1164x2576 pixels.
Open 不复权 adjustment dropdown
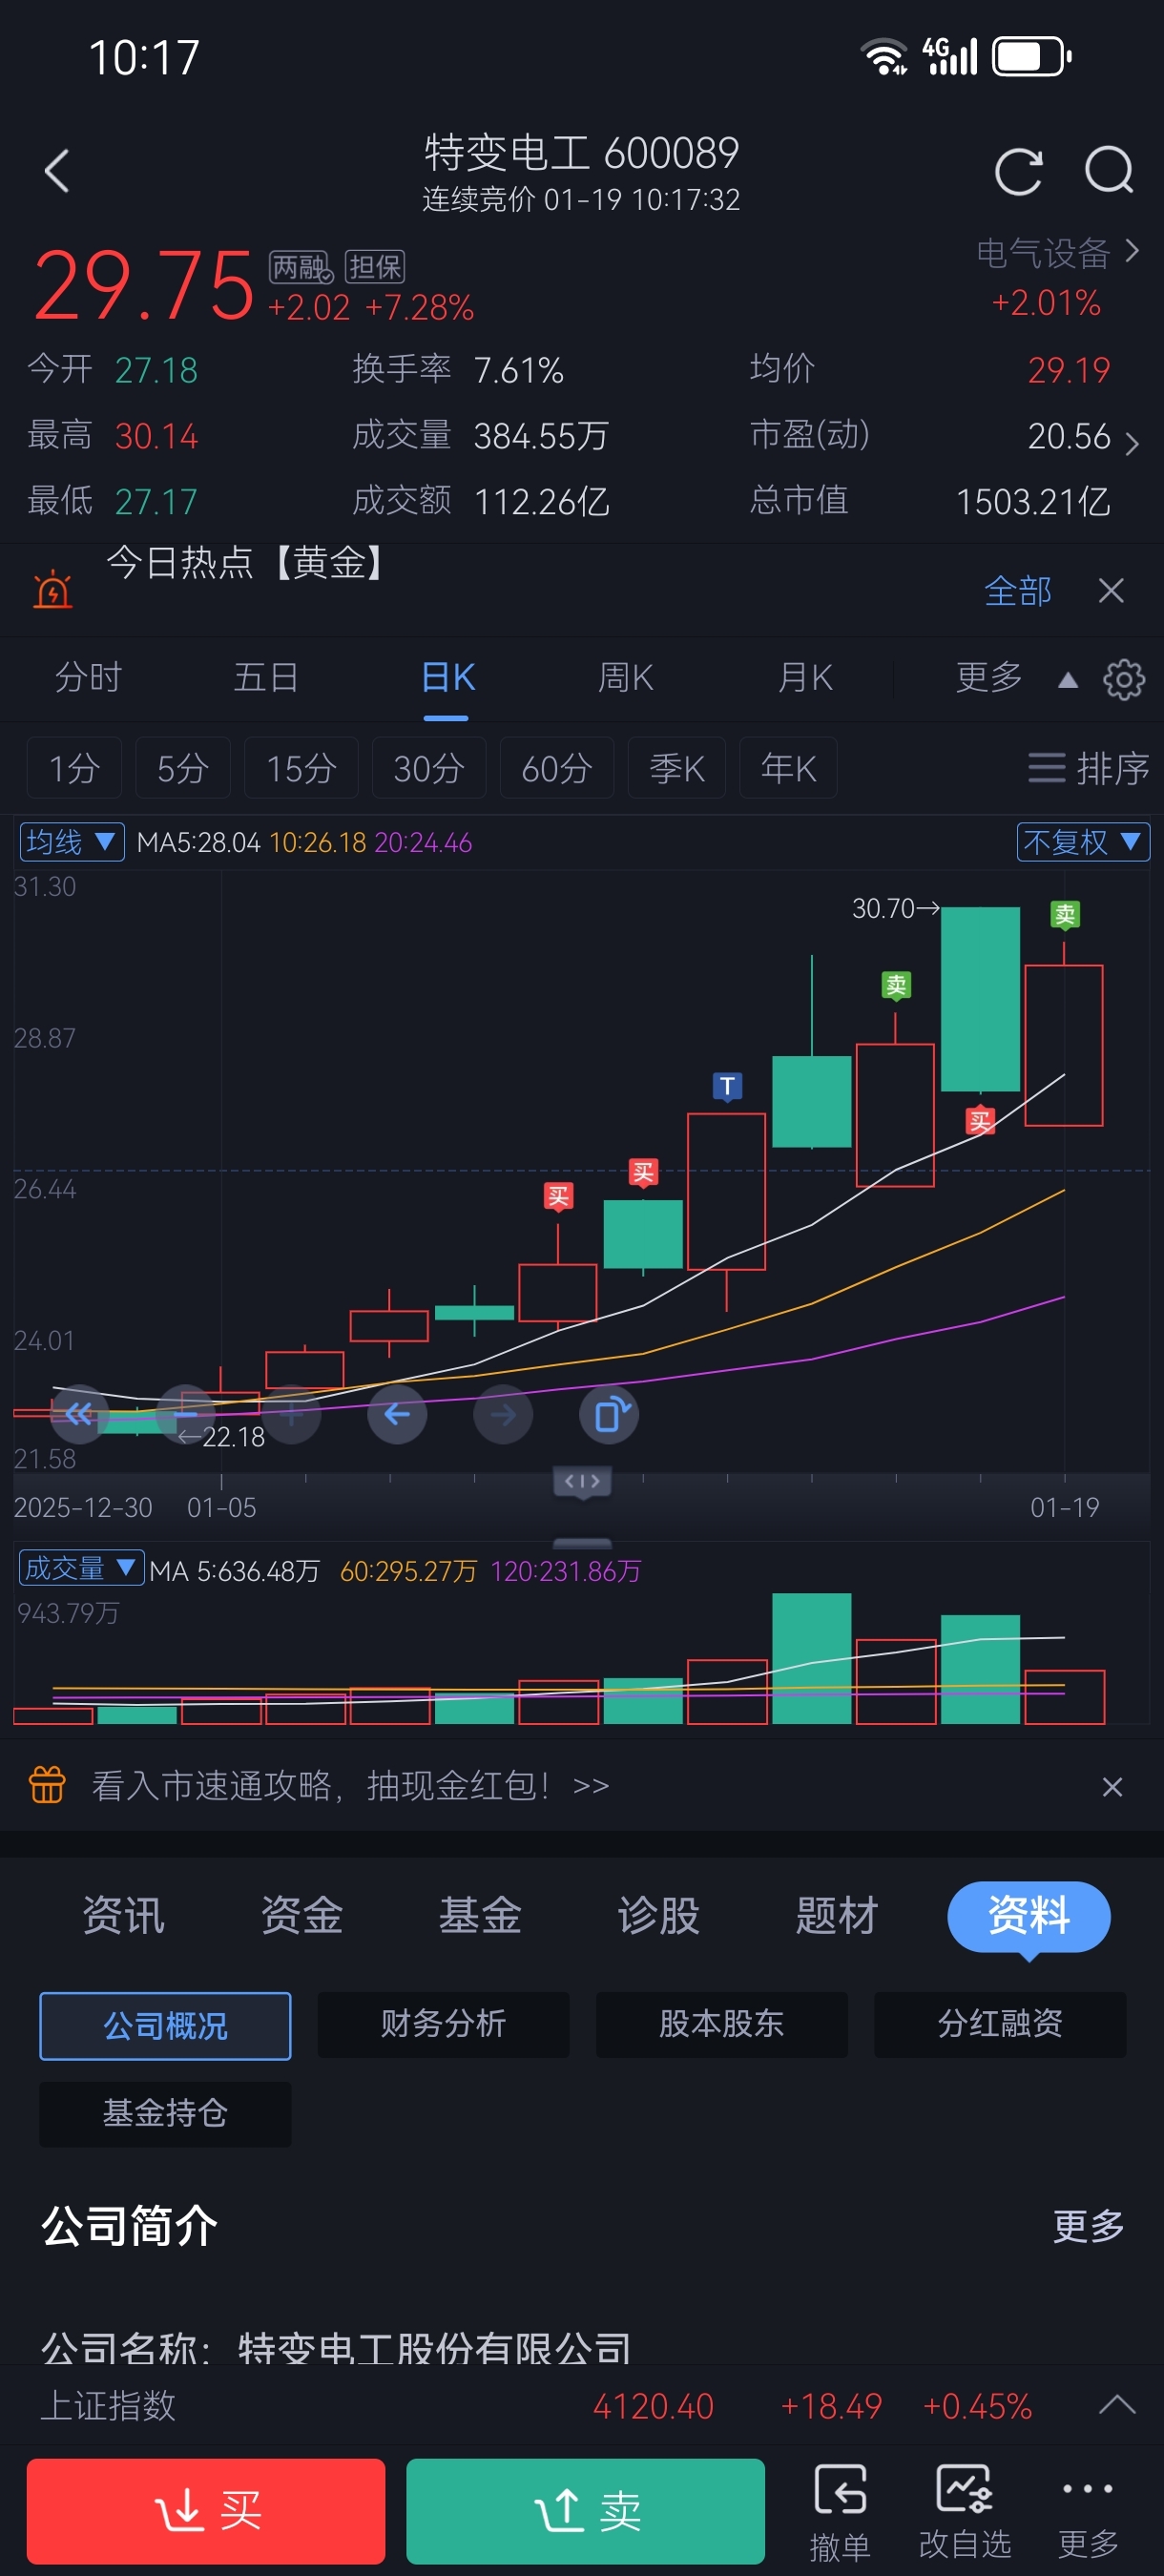[x=1083, y=842]
